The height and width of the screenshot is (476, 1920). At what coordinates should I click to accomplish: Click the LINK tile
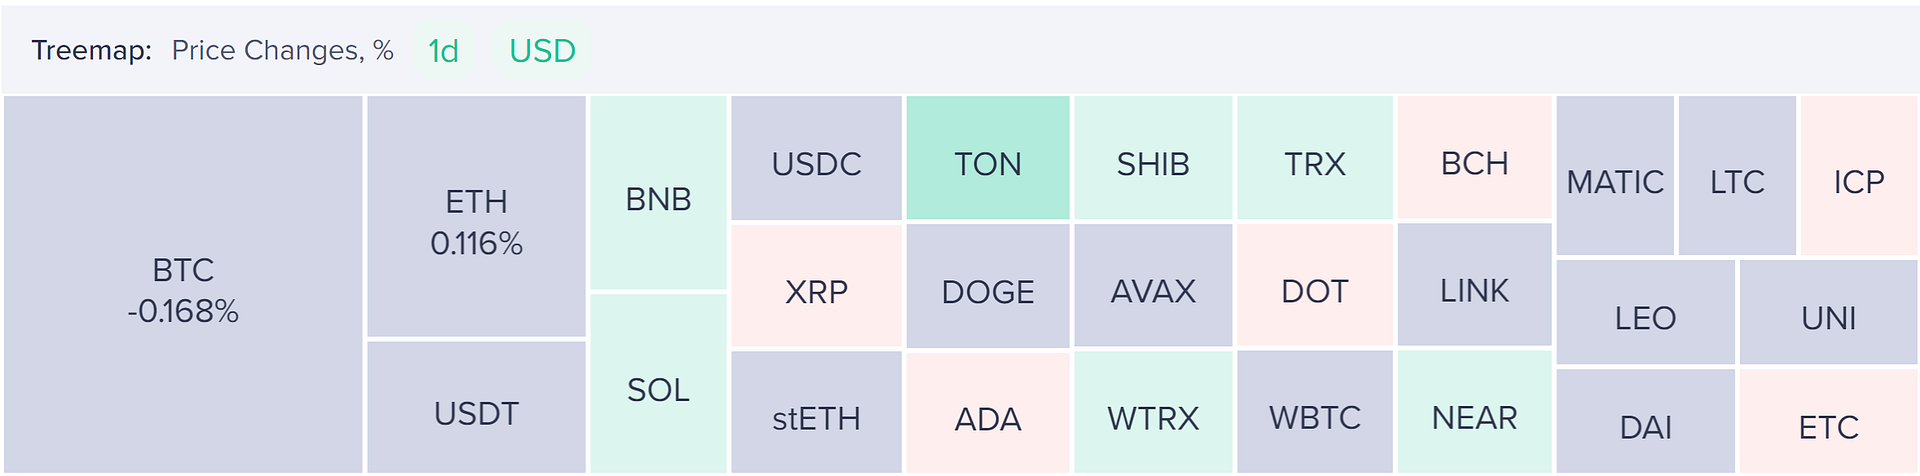[1474, 285]
